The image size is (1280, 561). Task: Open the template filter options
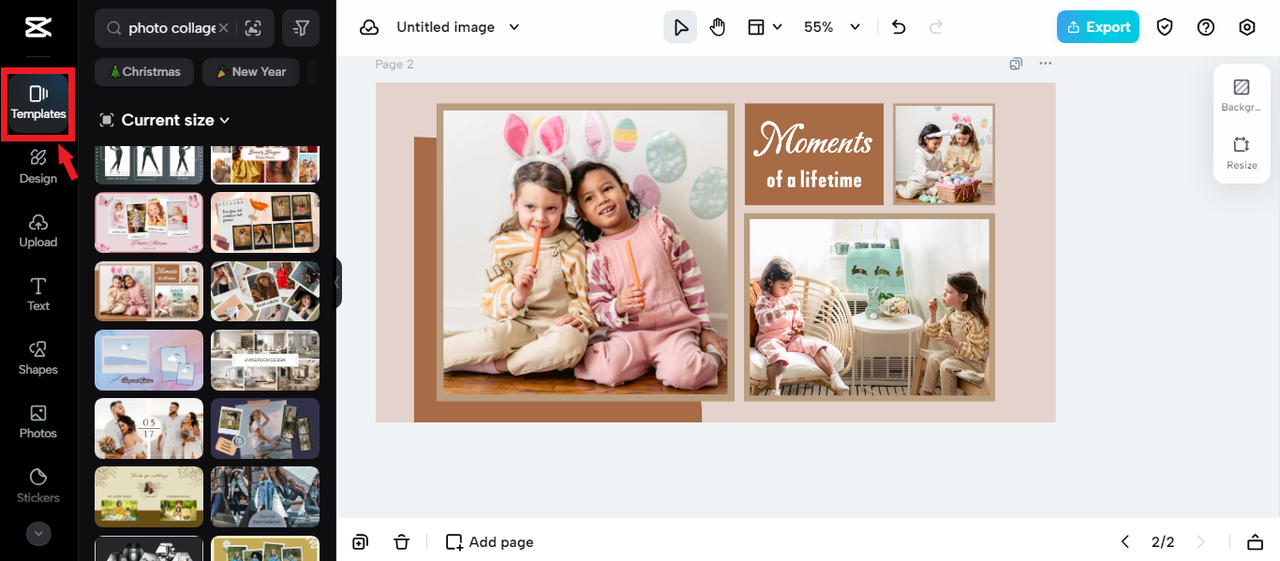click(301, 28)
